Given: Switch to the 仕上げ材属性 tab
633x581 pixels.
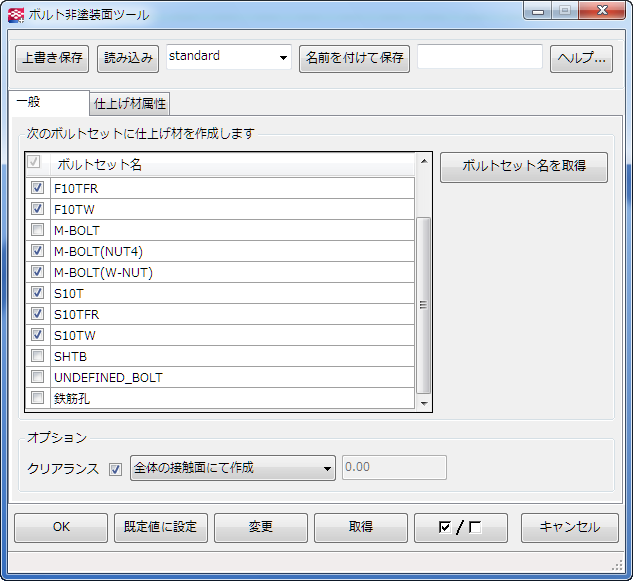Looking at the screenshot, I should coord(130,104).
